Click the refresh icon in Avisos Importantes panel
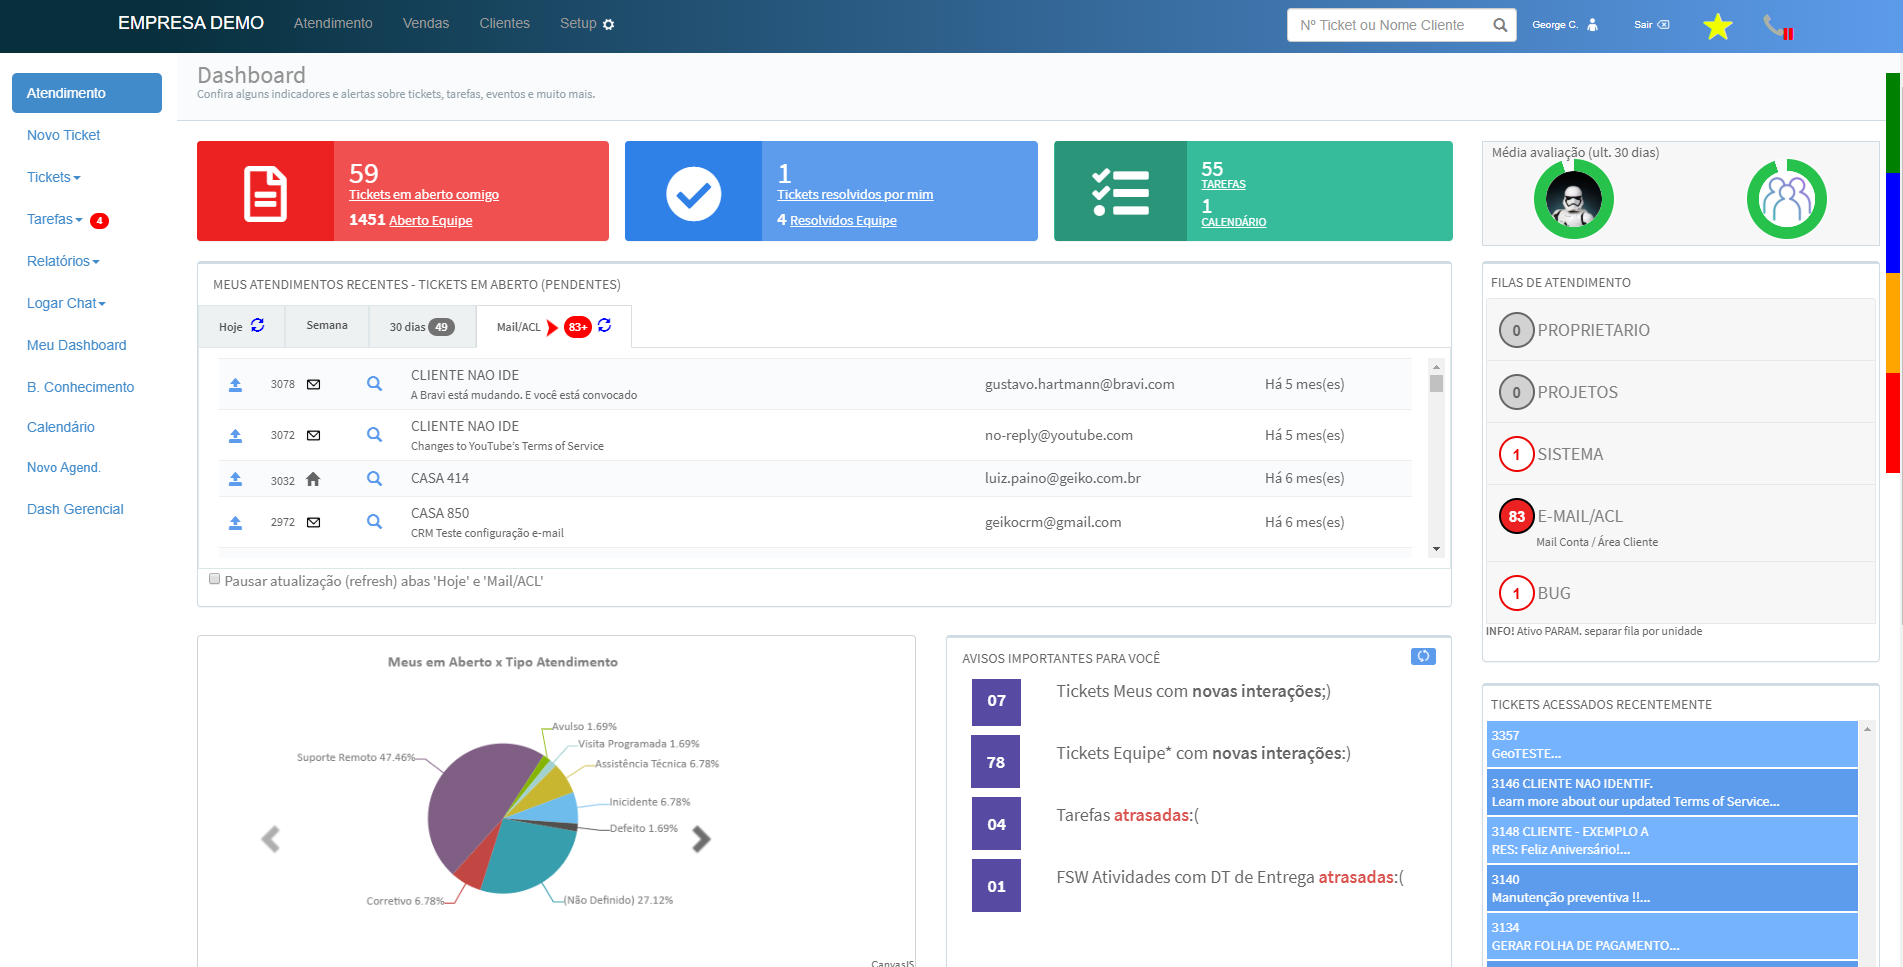 pyautogui.click(x=1423, y=656)
